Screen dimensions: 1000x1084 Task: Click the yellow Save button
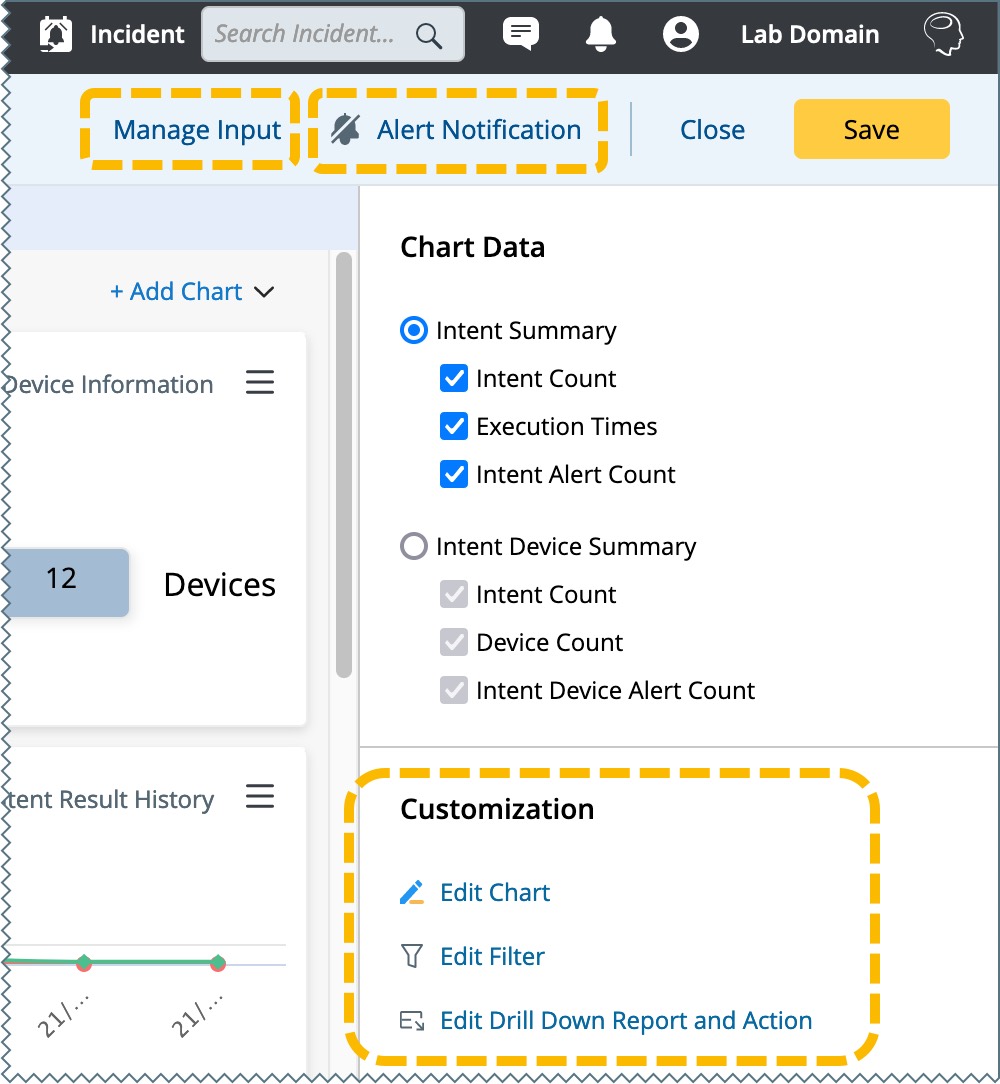(x=871, y=130)
